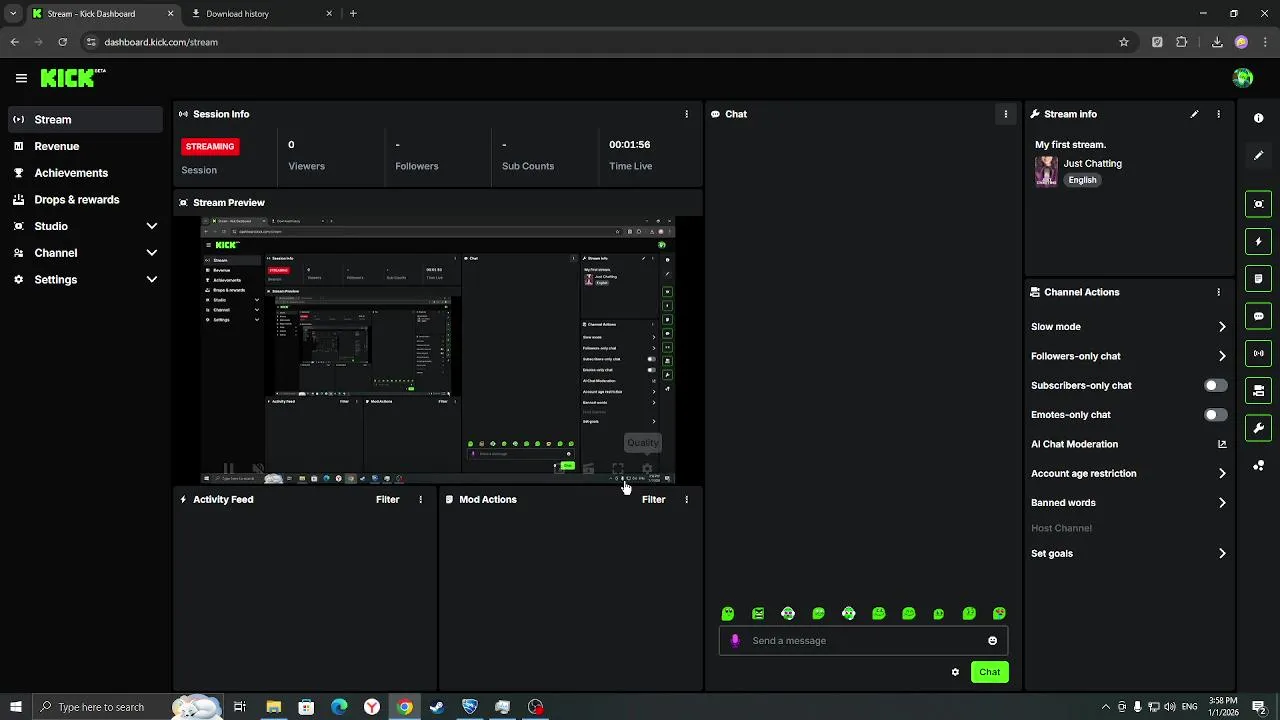The height and width of the screenshot is (720, 1280).
Task: Toggle Subscribers-only chat switch
Action: coord(1215,385)
